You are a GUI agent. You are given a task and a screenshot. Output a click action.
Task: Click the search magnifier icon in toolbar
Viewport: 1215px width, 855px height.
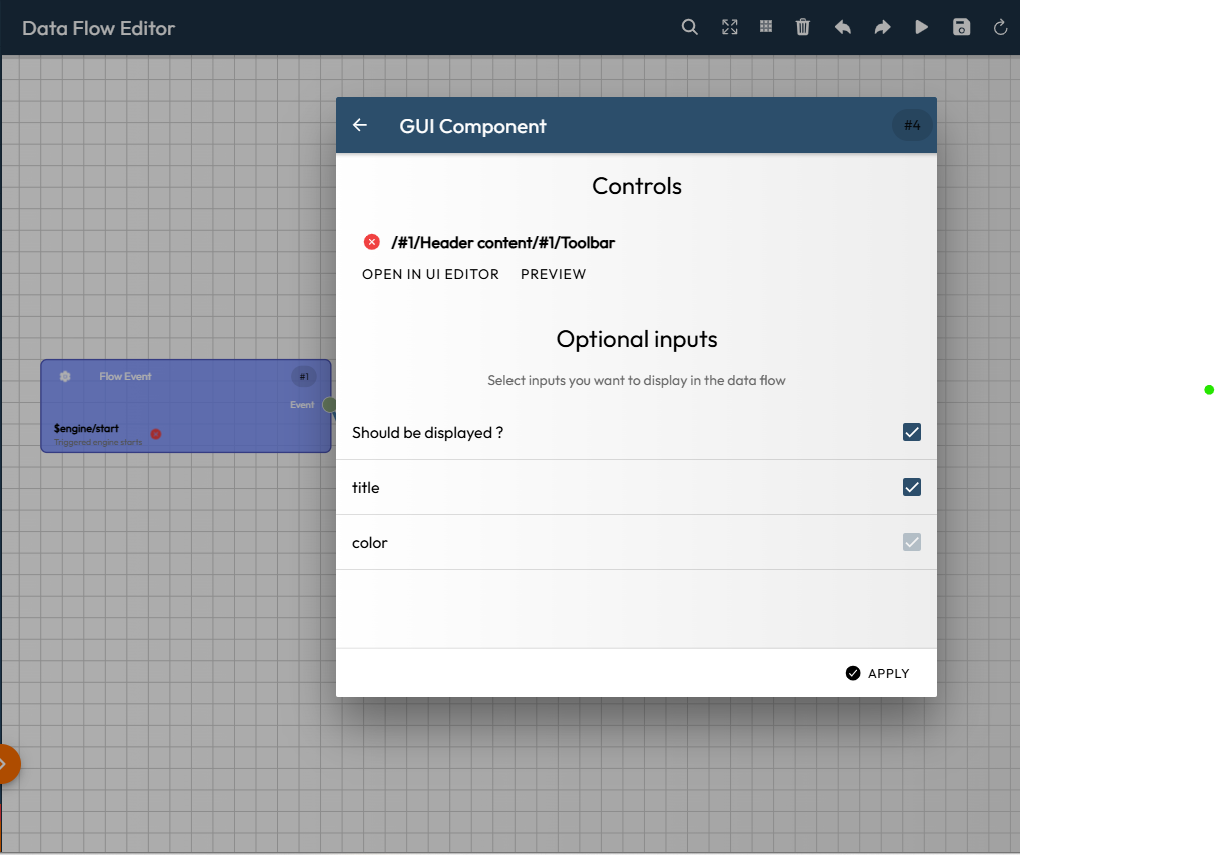[689, 27]
